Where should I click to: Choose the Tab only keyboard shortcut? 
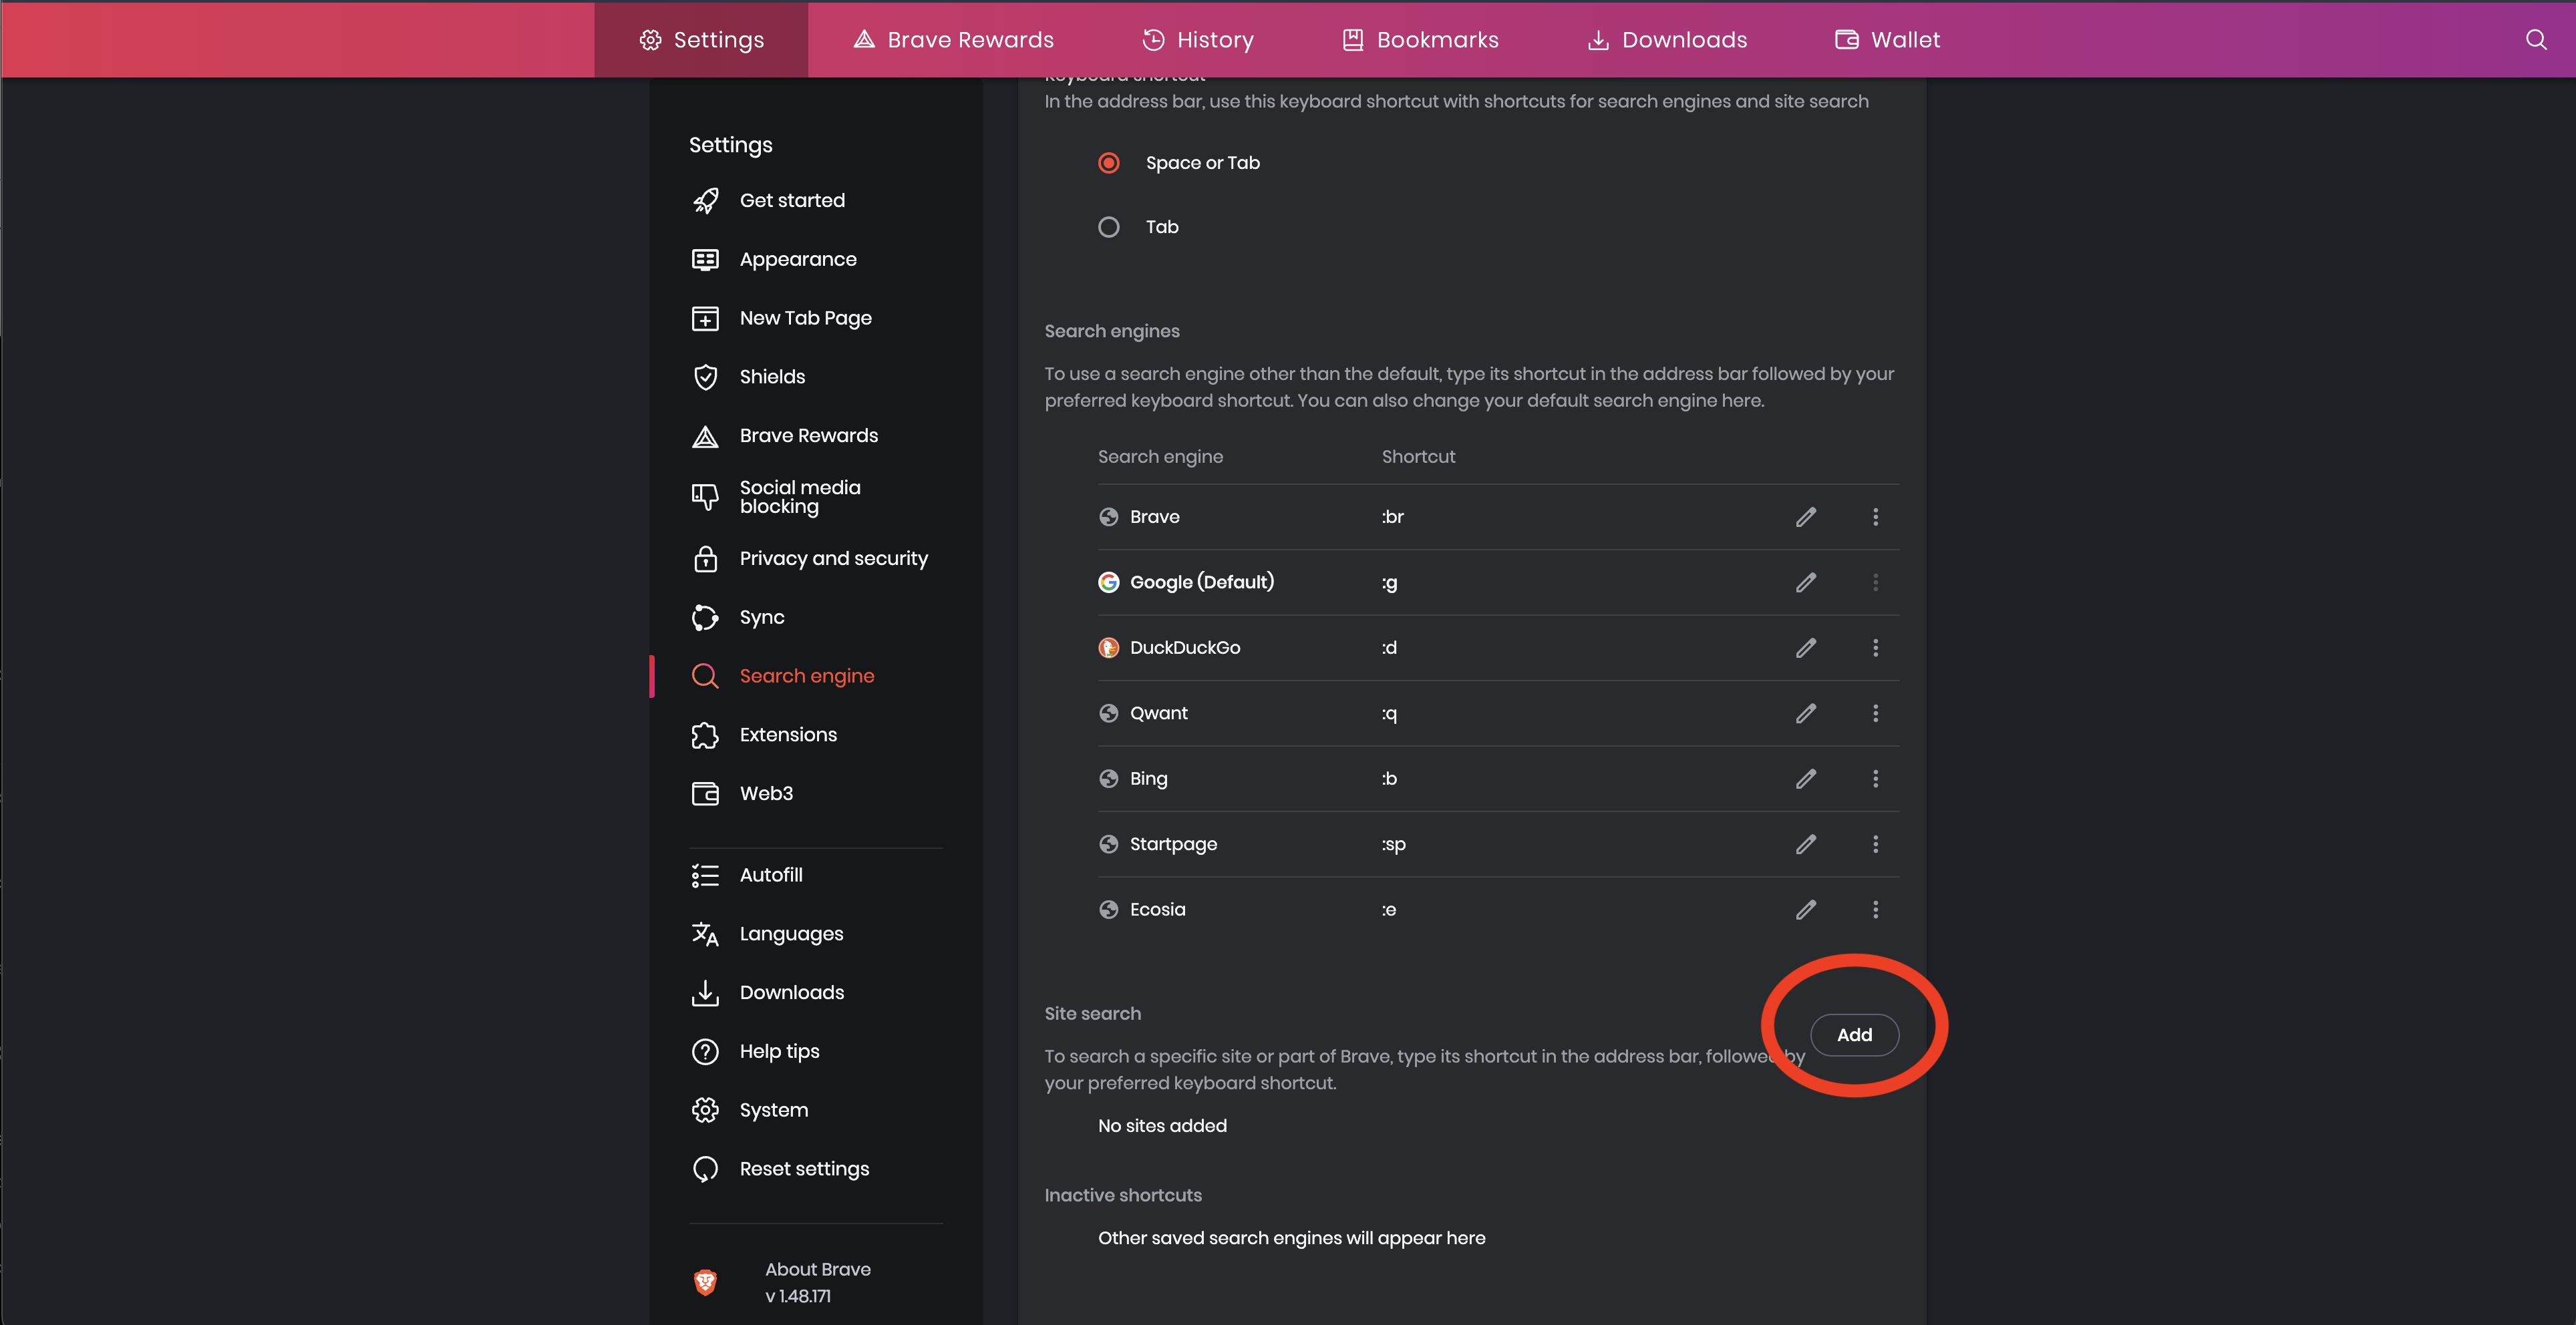[1108, 227]
